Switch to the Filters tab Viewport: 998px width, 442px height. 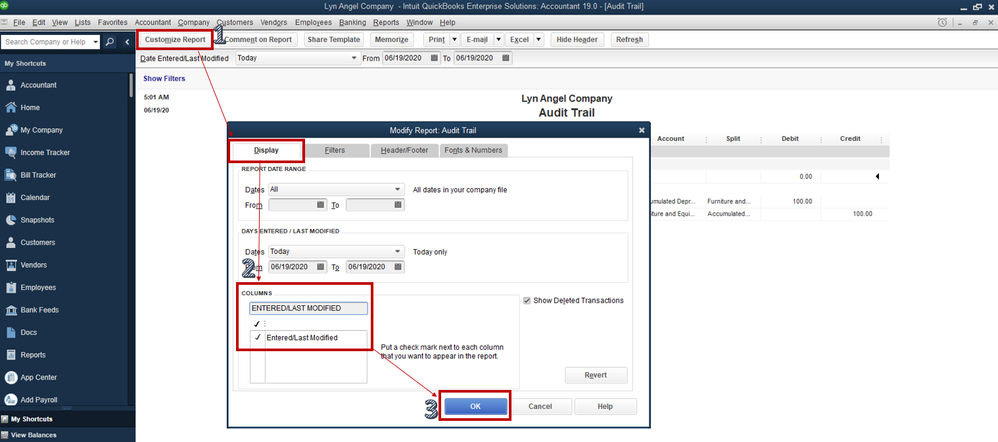[335, 150]
